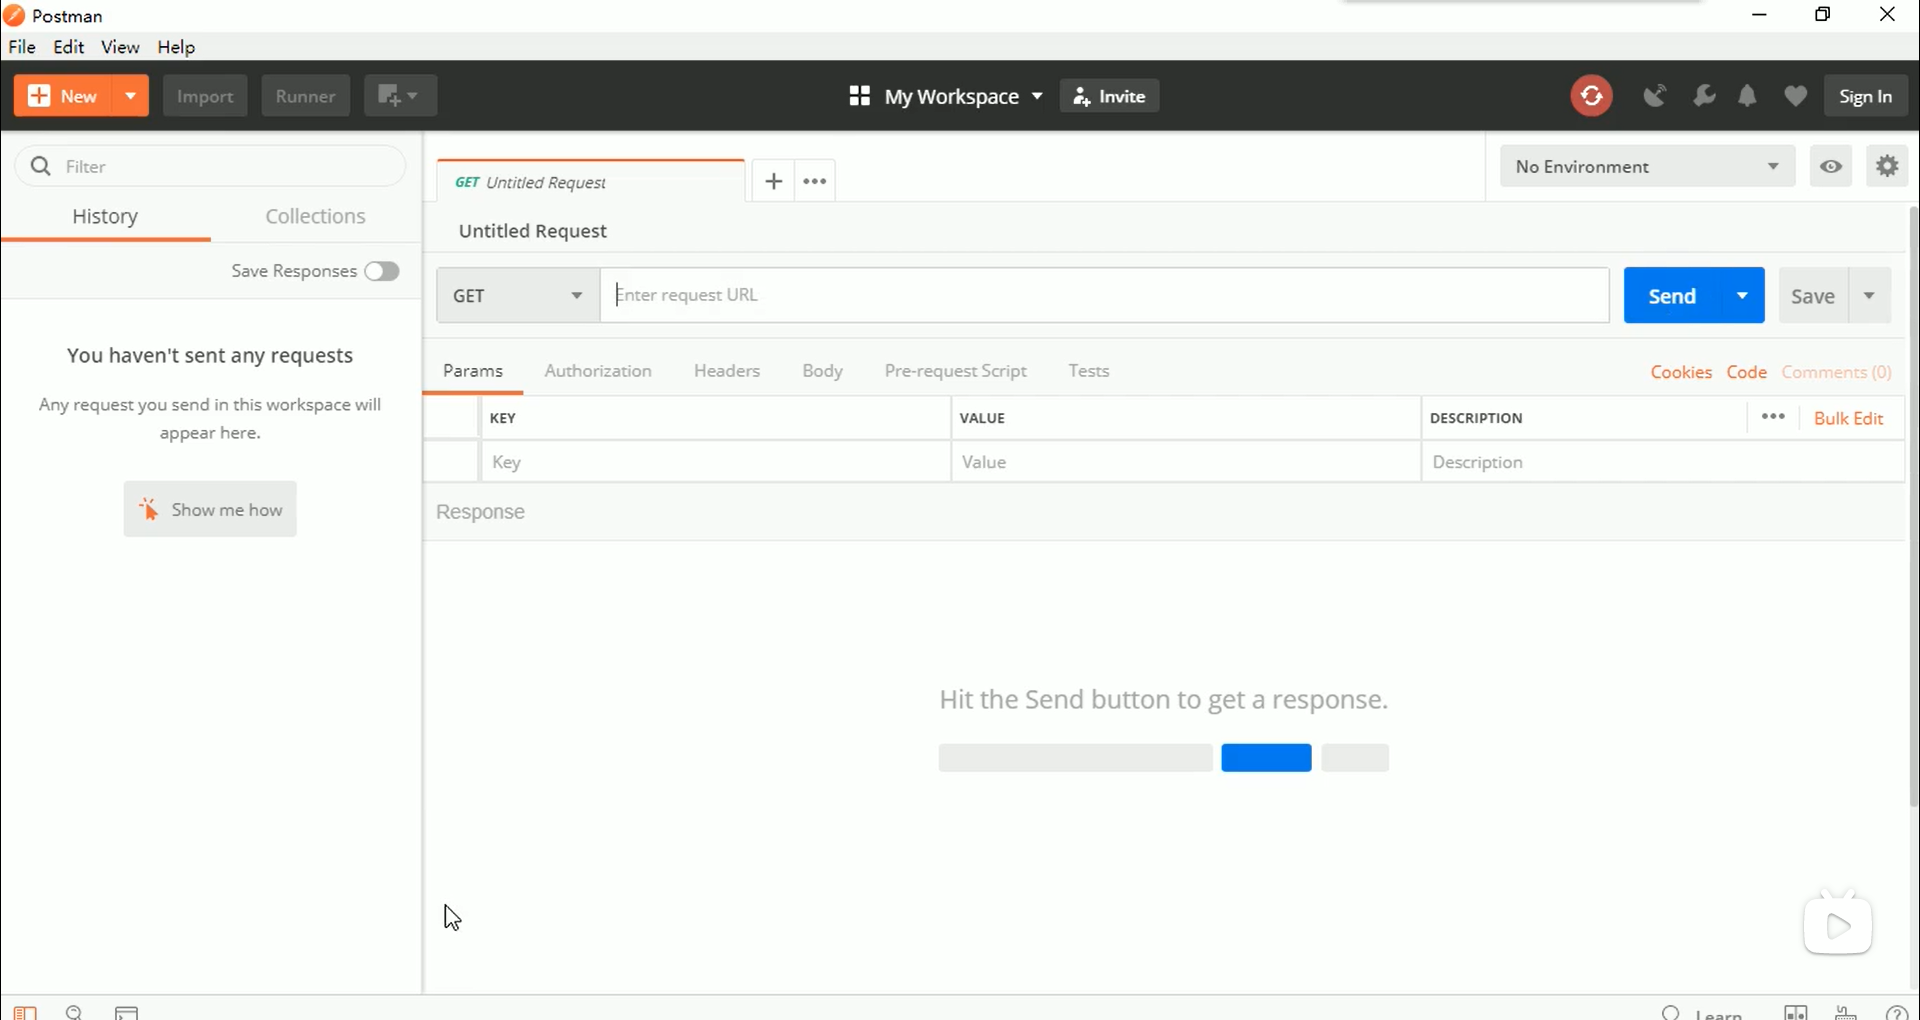Open the Cookies link
1920x1020 pixels.
[1681, 372]
